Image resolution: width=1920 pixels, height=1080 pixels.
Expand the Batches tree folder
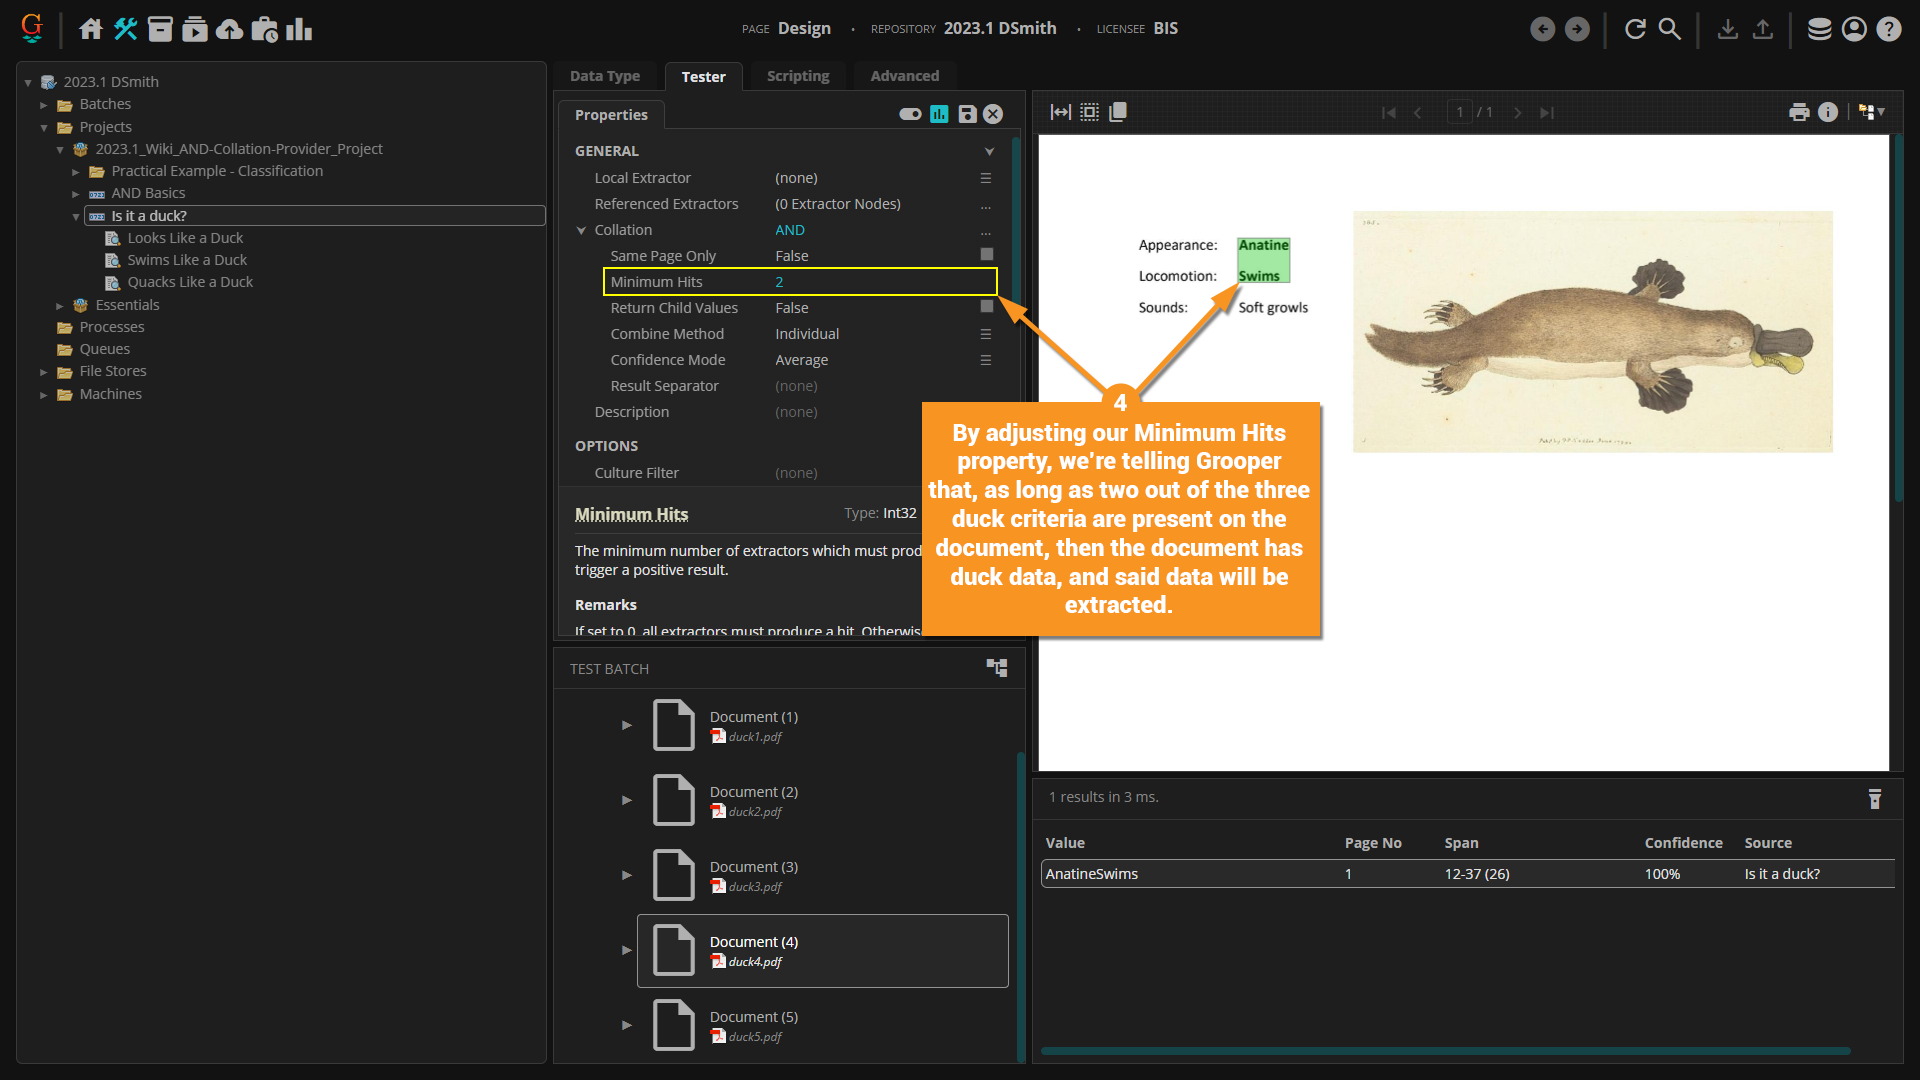point(44,104)
